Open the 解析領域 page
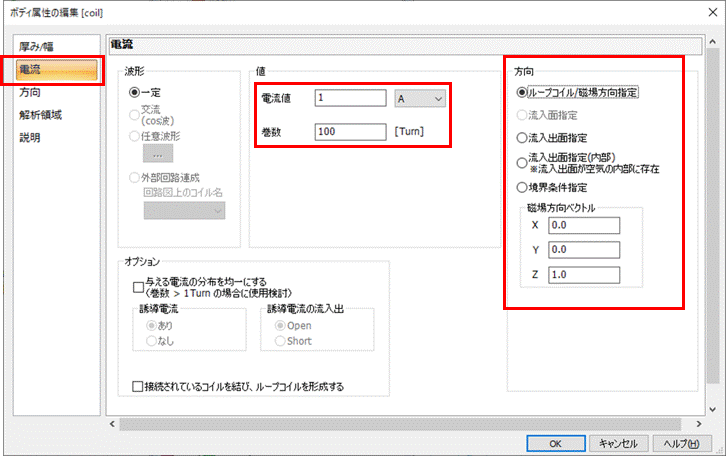Screen dimensions: 726x456 tap(41, 114)
